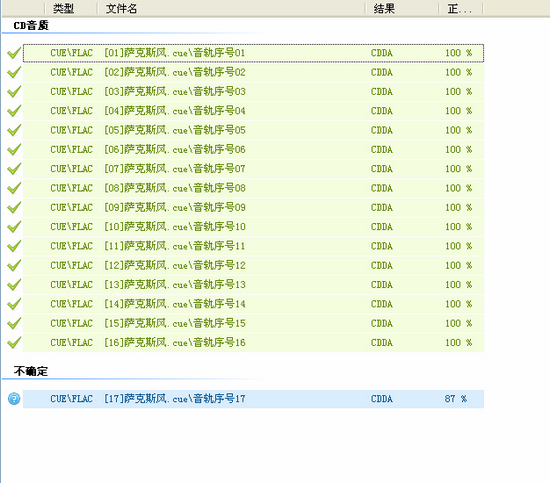Image resolution: width=550 pixels, height=483 pixels.
Task: Click CDDA result of track 13
Action: (x=382, y=285)
